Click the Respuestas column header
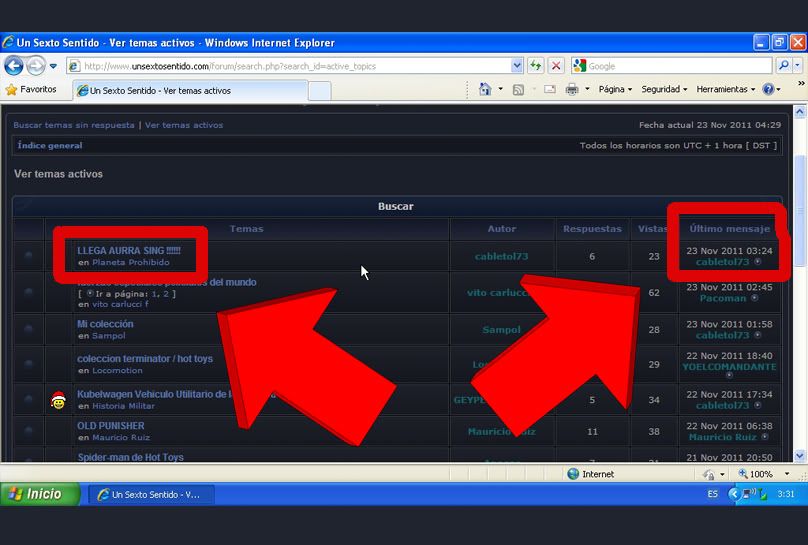 (592, 229)
